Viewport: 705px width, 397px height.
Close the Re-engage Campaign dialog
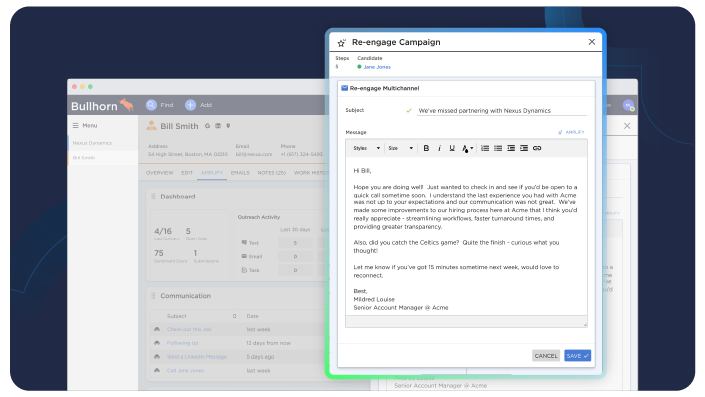click(592, 42)
